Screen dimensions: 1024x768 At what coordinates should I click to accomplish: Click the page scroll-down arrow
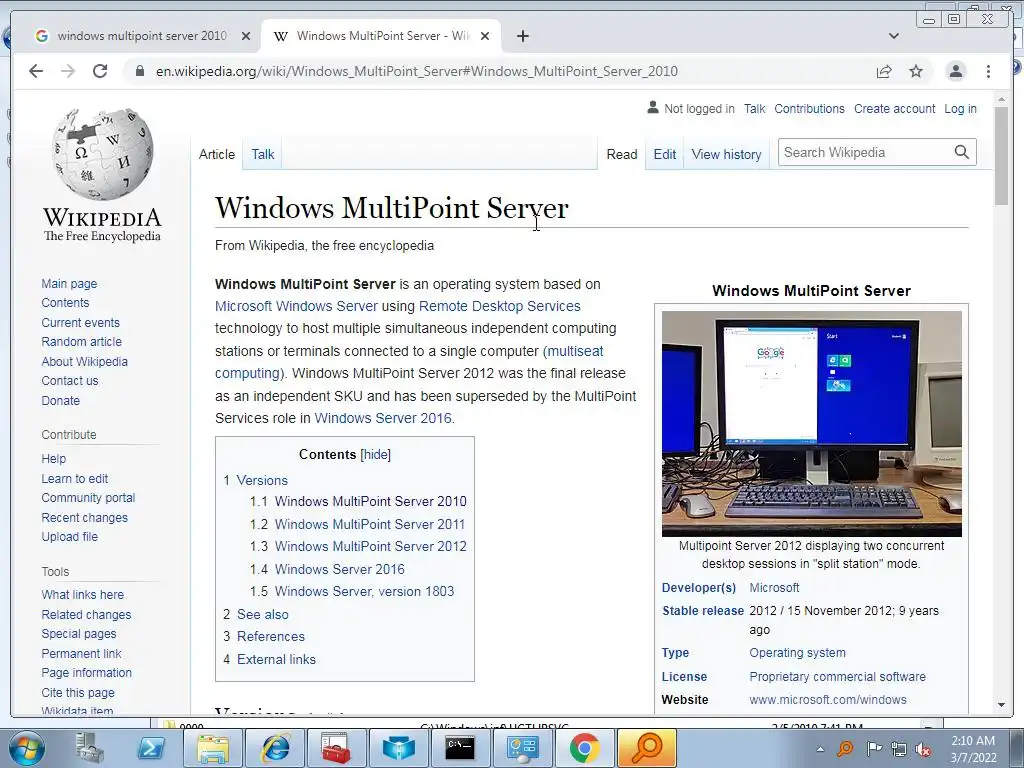pyautogui.click(x=1001, y=705)
